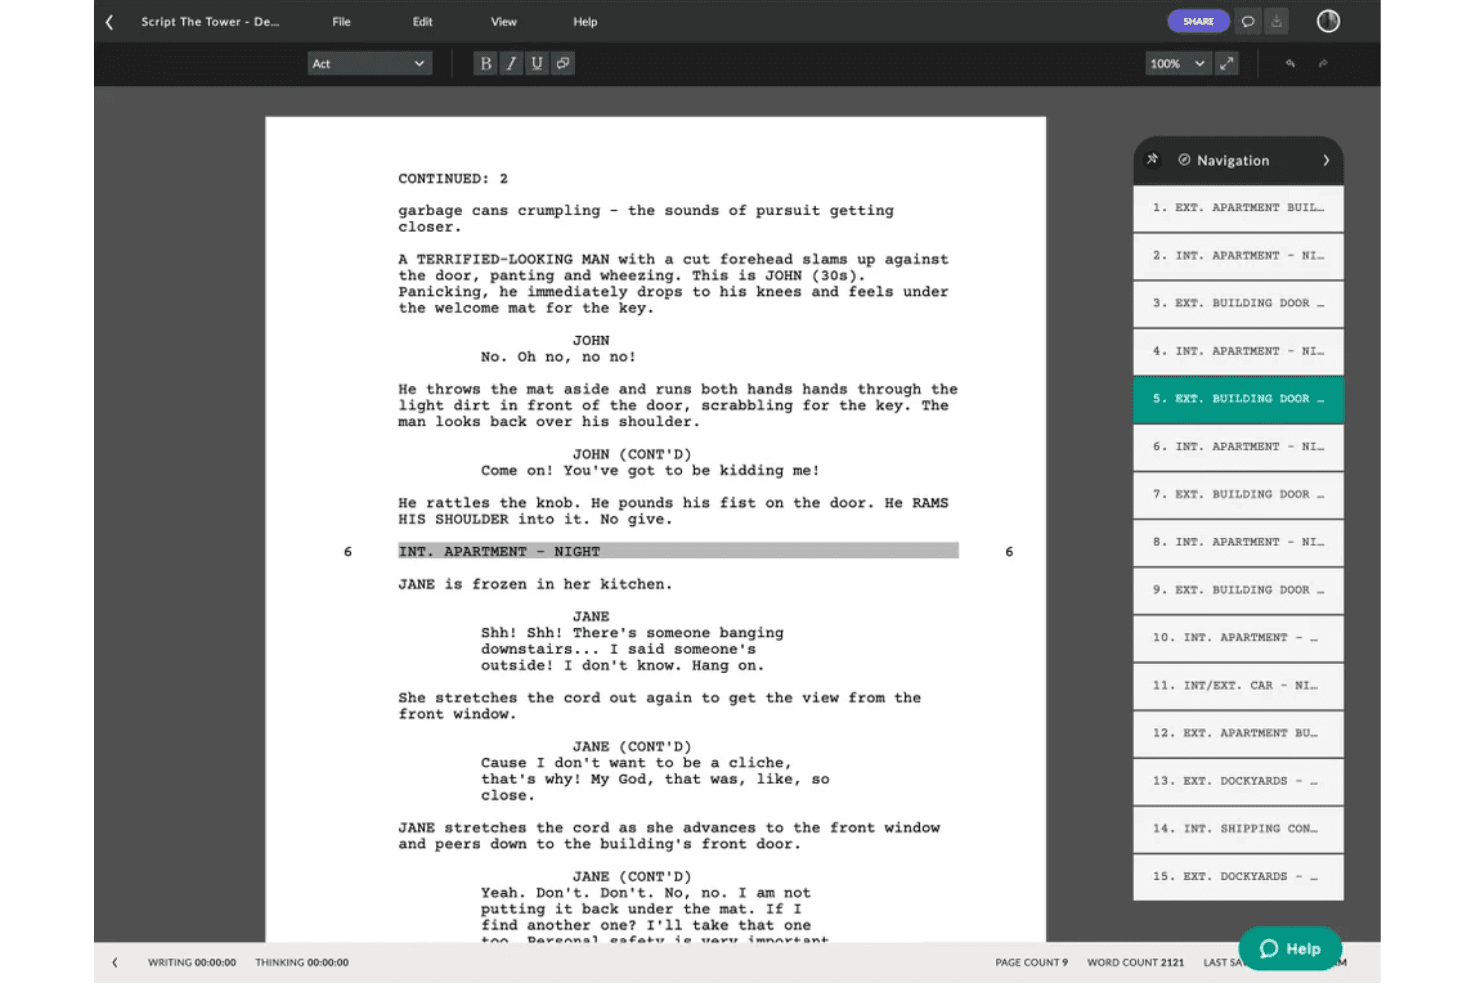Toggle italic formatting
The image size is (1480, 987).
(x=511, y=63)
